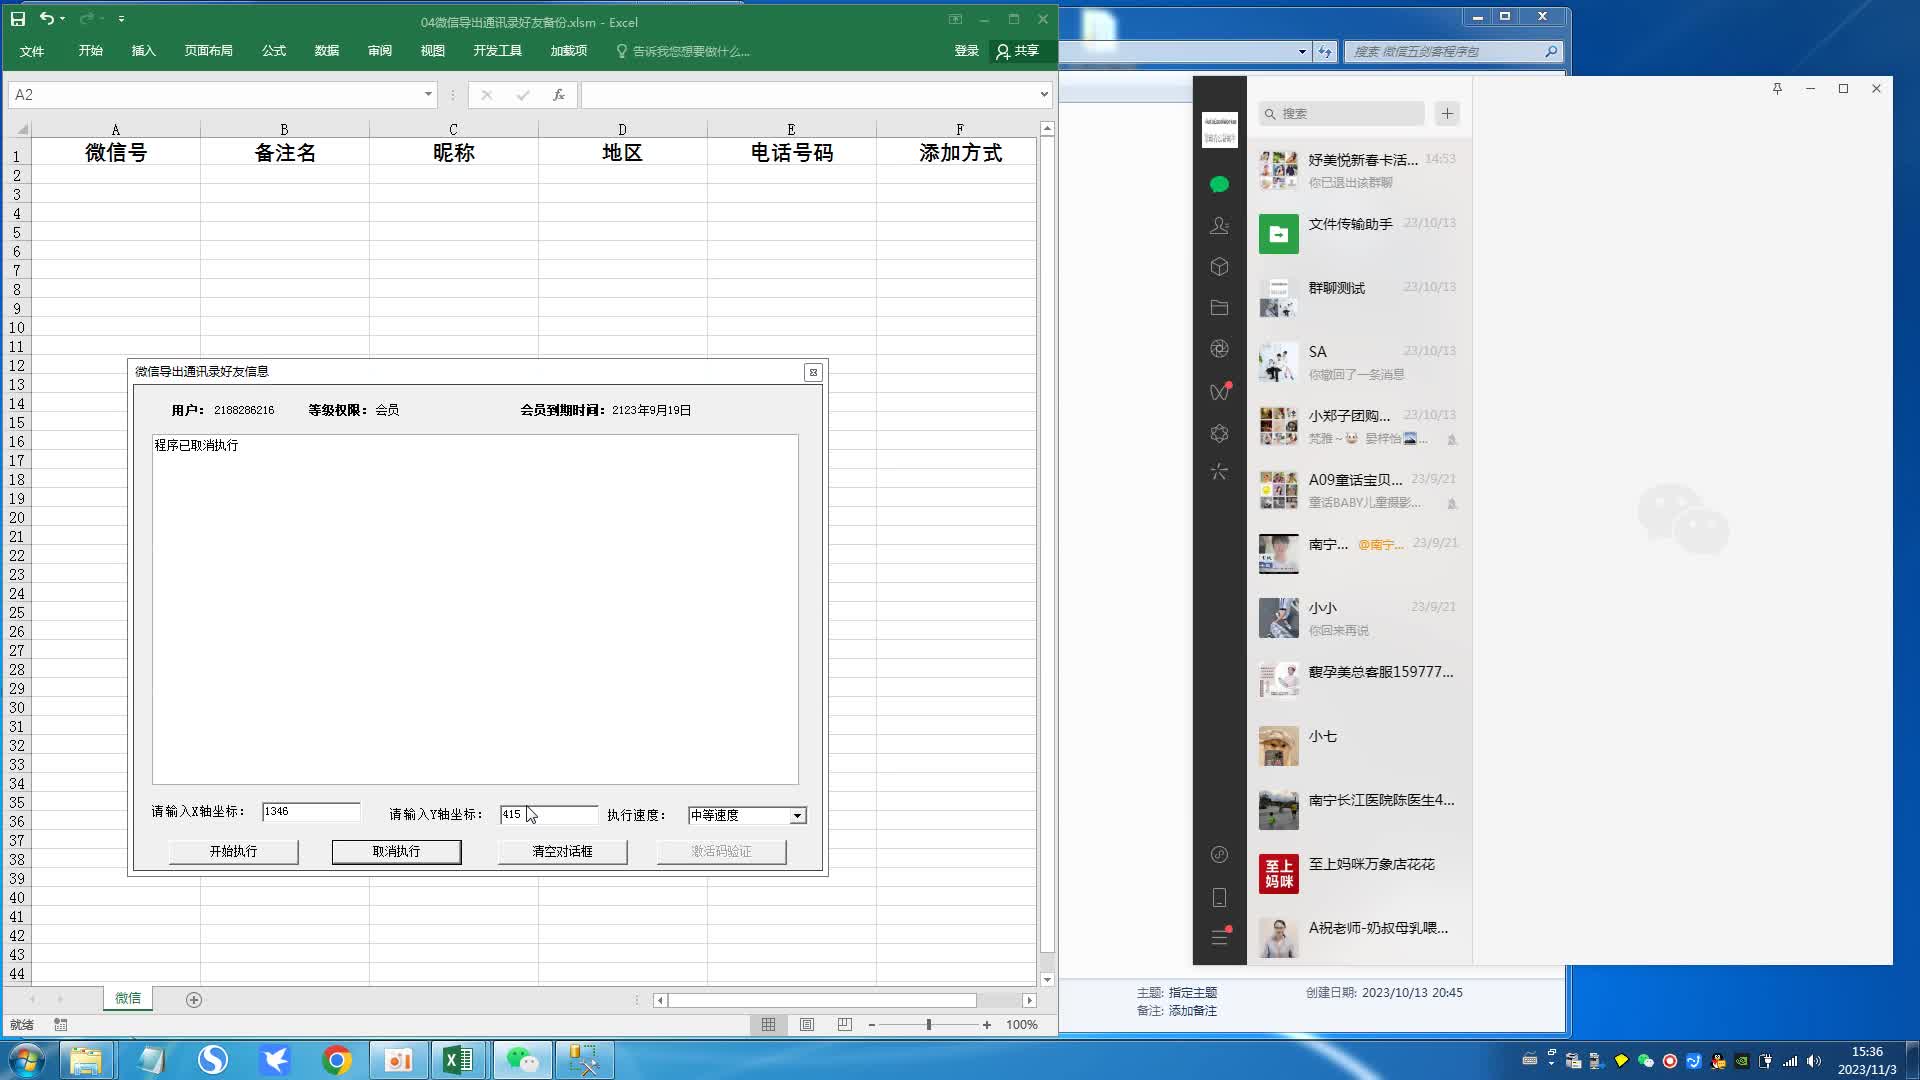1920x1080 pixels.
Task: Click the 清空对话框 button
Action: pyautogui.click(x=562, y=852)
